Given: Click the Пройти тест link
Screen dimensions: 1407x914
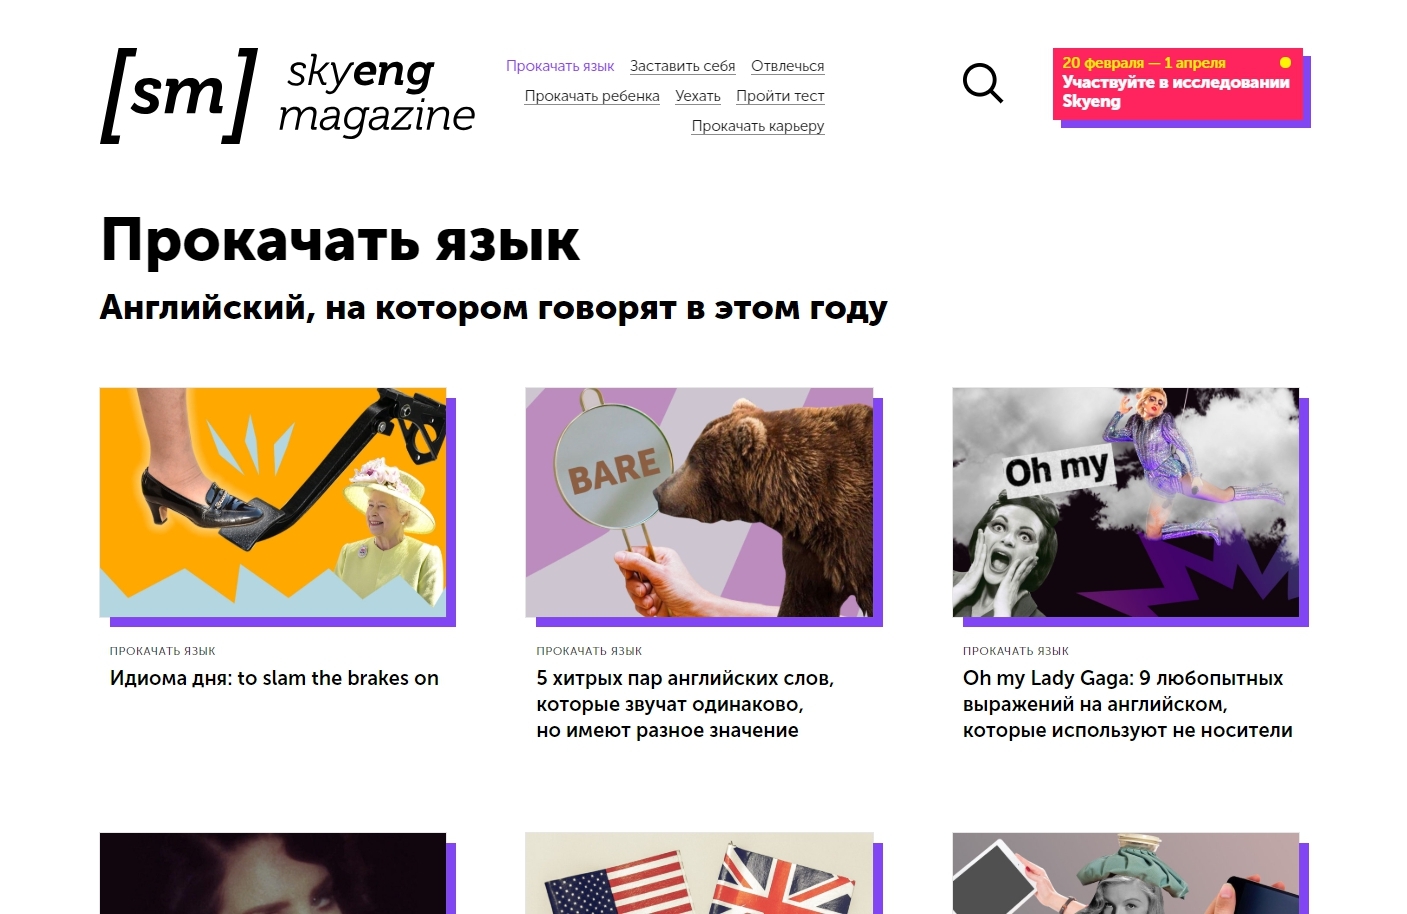Looking at the screenshot, I should point(780,96).
